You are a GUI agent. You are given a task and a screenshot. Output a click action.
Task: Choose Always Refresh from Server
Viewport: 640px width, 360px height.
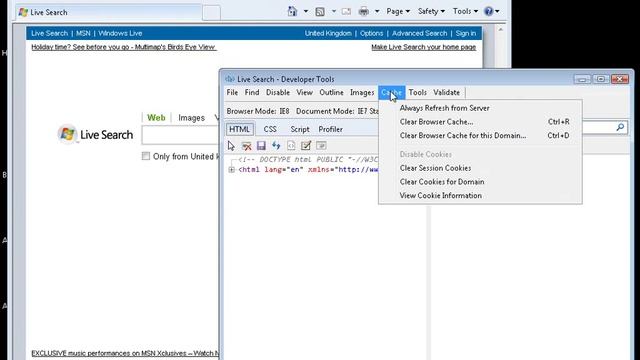[480, 108]
